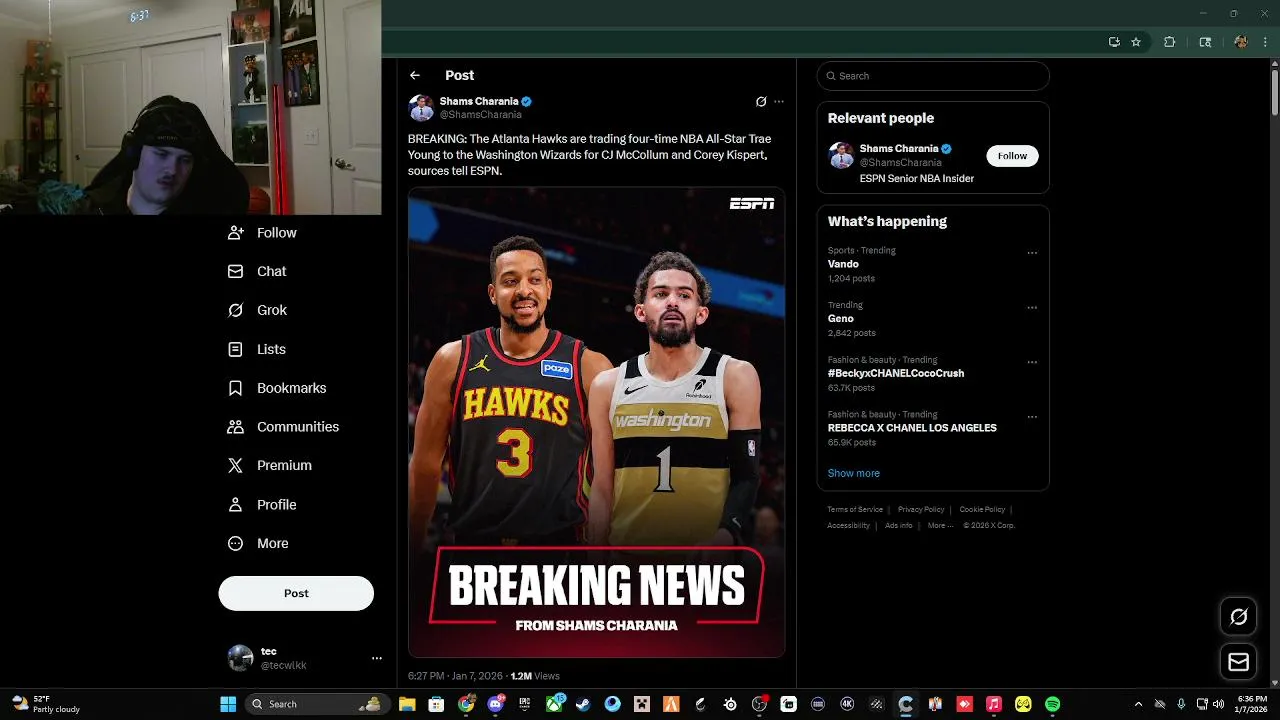Open options dots for Vando trend
The width and height of the screenshot is (1280, 720).
click(x=1032, y=253)
